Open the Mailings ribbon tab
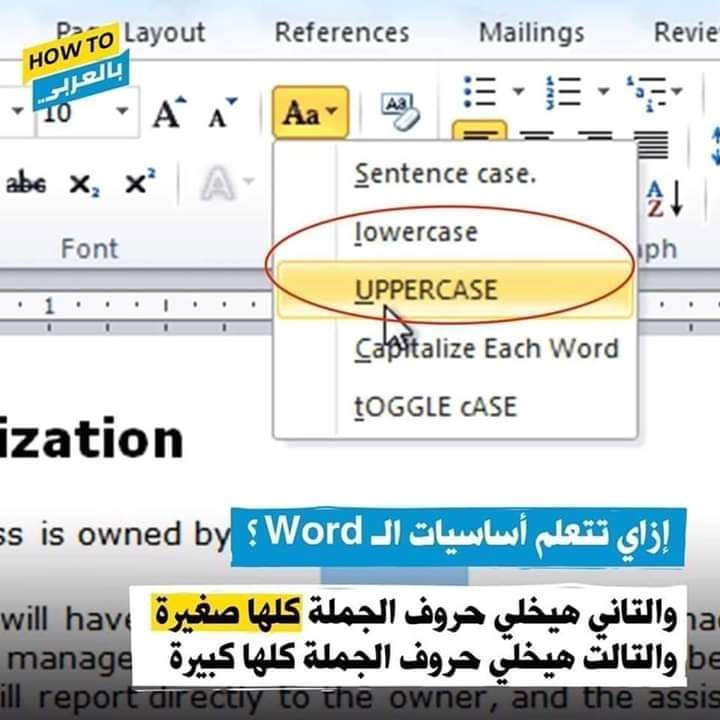This screenshot has width=720, height=720. (531, 32)
